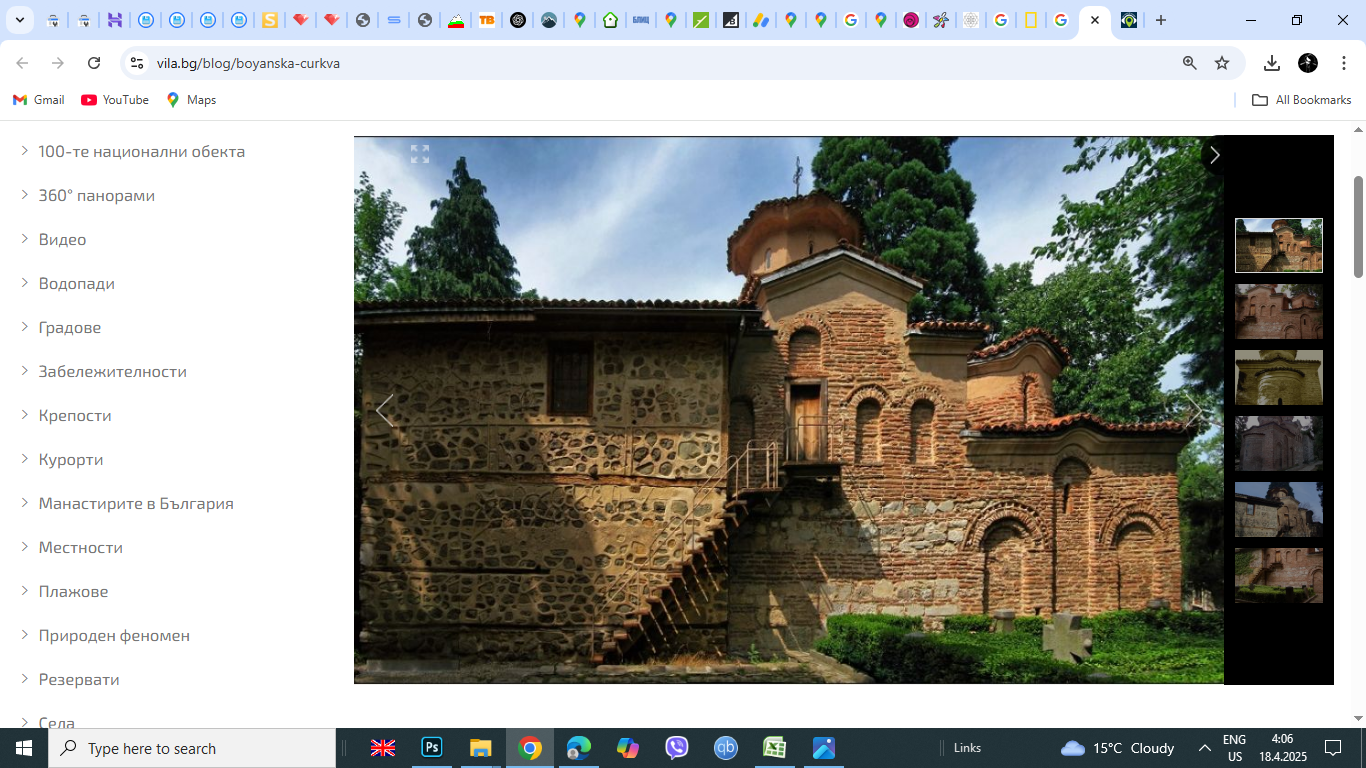
Task: Open the Chrome profile avatar
Action: 1308,63
